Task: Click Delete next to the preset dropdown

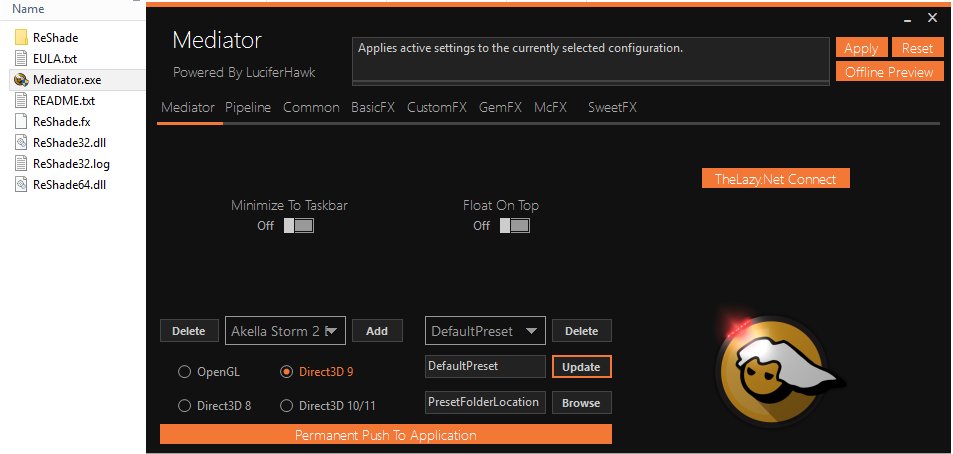Action: (x=582, y=331)
